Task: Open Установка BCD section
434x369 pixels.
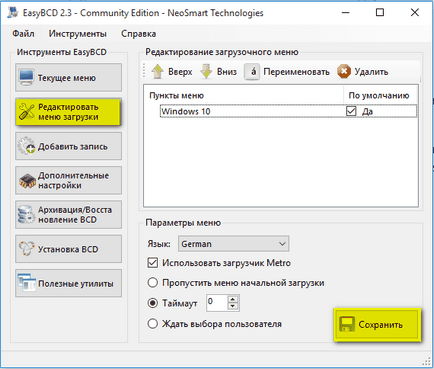Action: click(x=68, y=249)
